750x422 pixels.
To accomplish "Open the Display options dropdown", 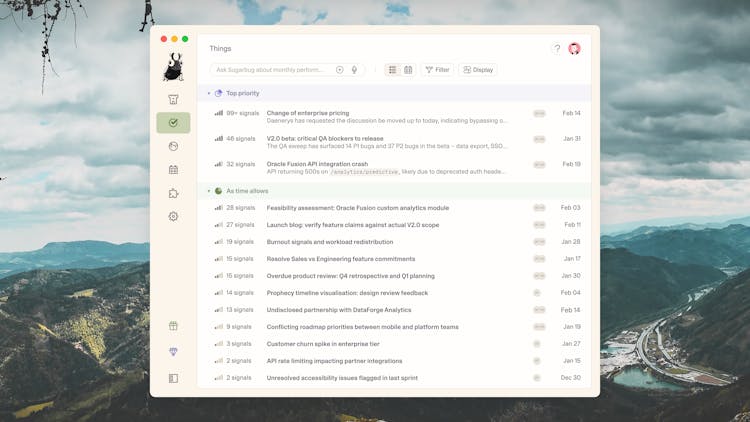I will coord(478,70).
